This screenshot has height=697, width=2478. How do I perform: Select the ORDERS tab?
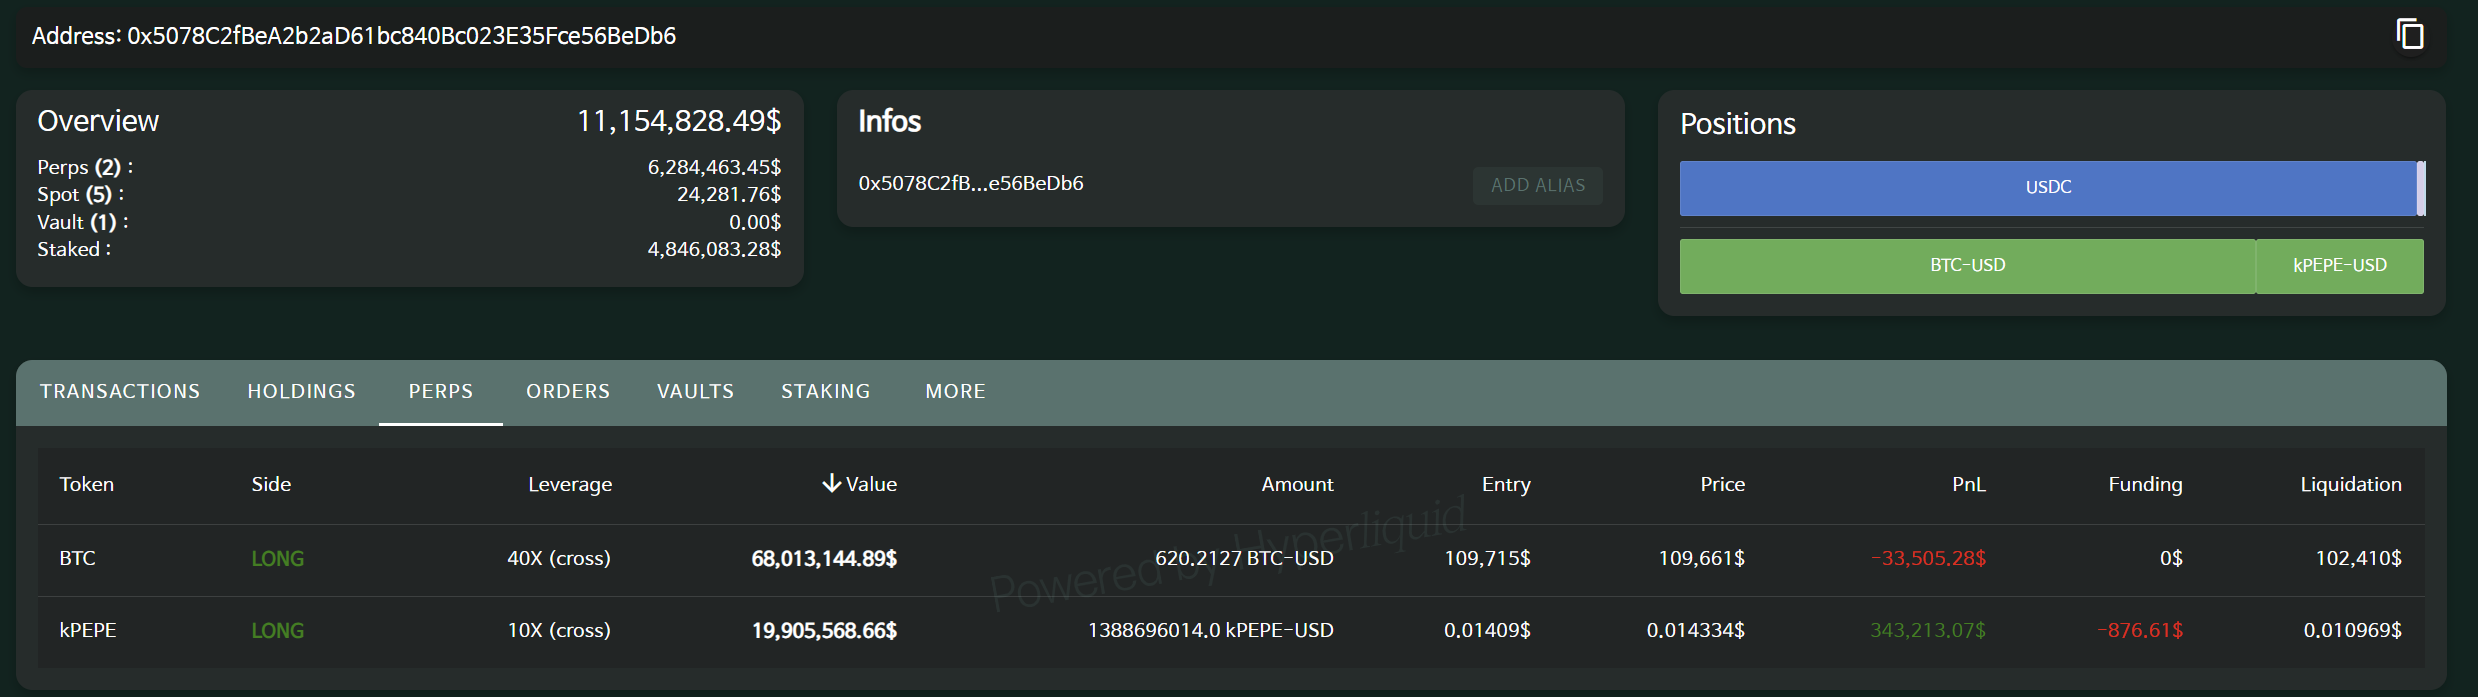[567, 391]
